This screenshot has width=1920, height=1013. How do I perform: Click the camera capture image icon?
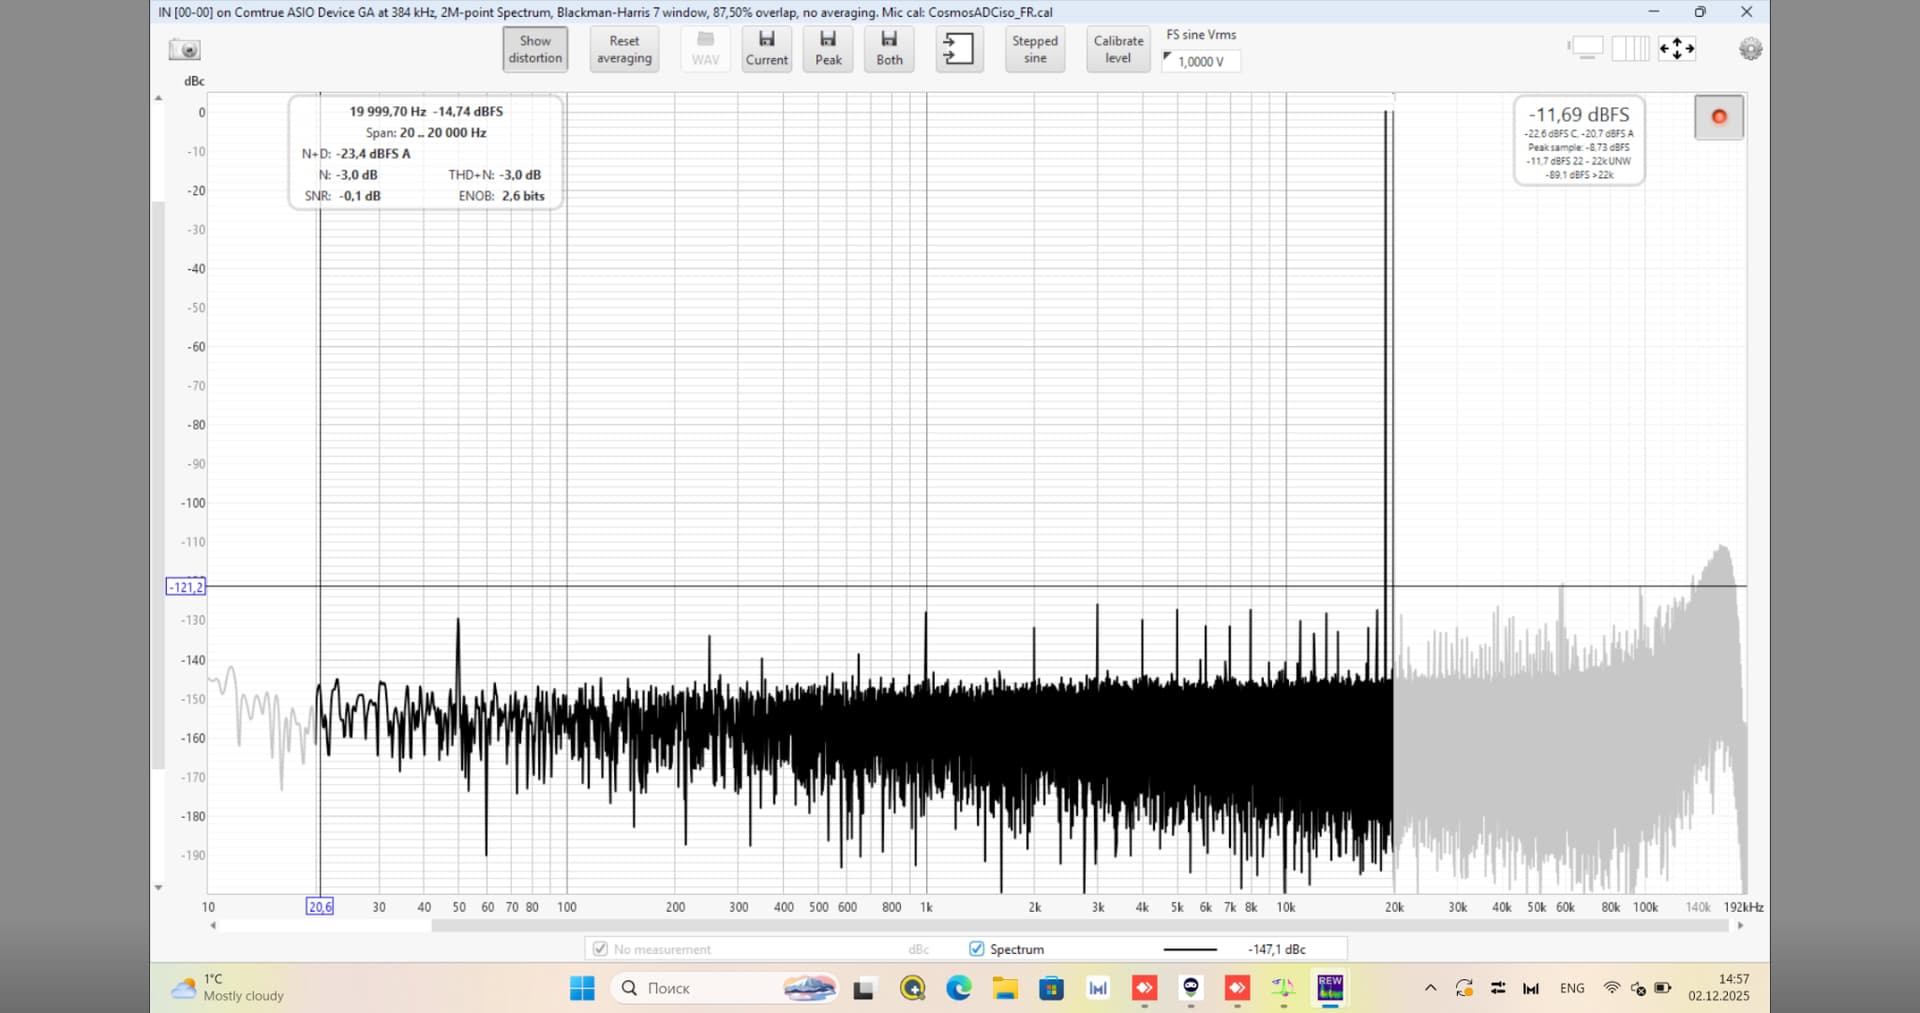185,49
